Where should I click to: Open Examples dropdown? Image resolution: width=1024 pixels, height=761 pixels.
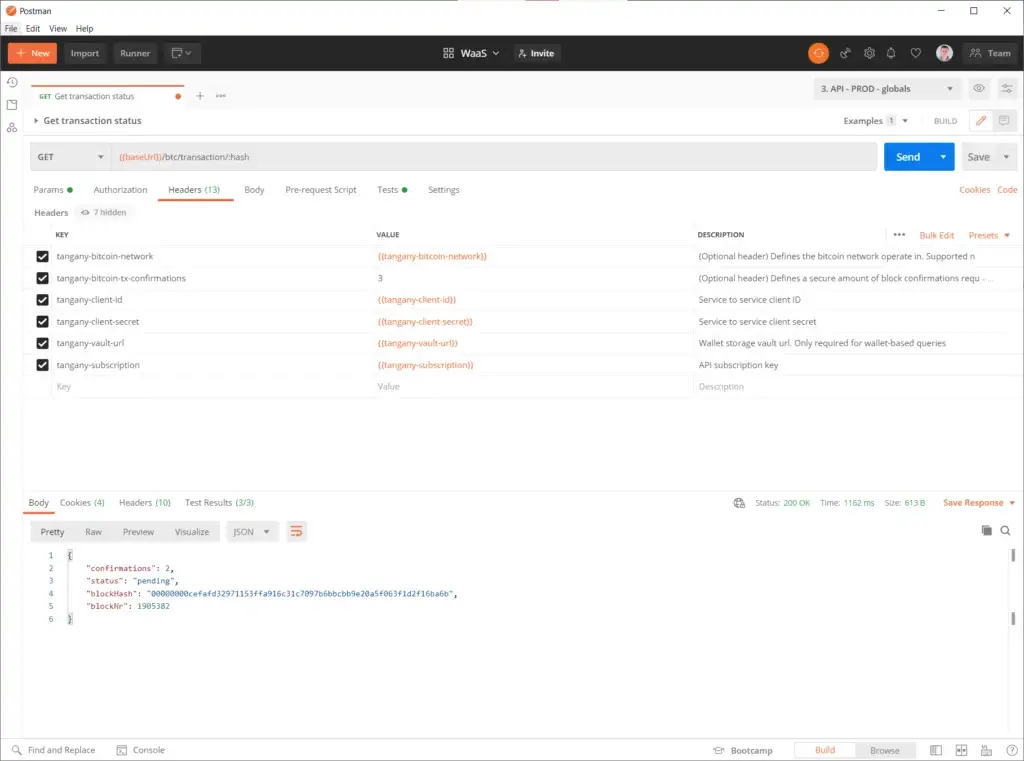875,121
